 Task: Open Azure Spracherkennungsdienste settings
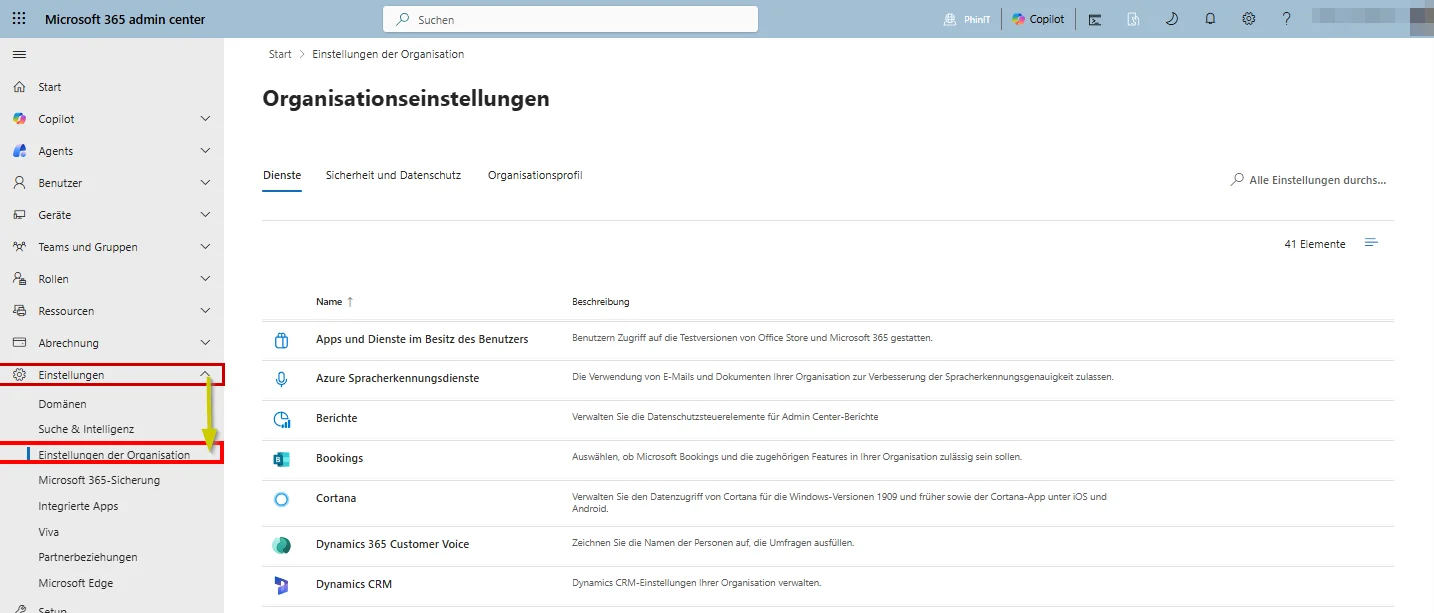pos(397,378)
